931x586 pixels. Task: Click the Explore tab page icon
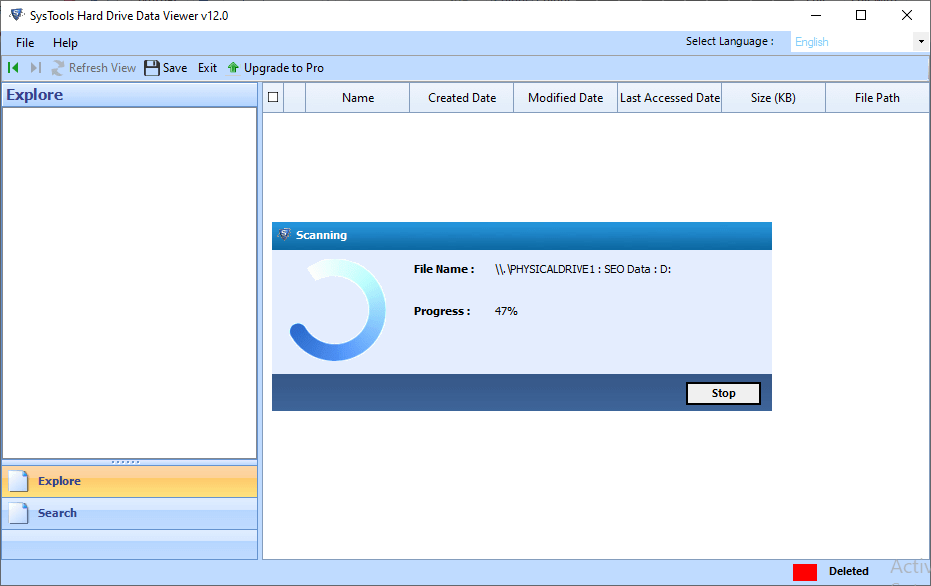(19, 481)
